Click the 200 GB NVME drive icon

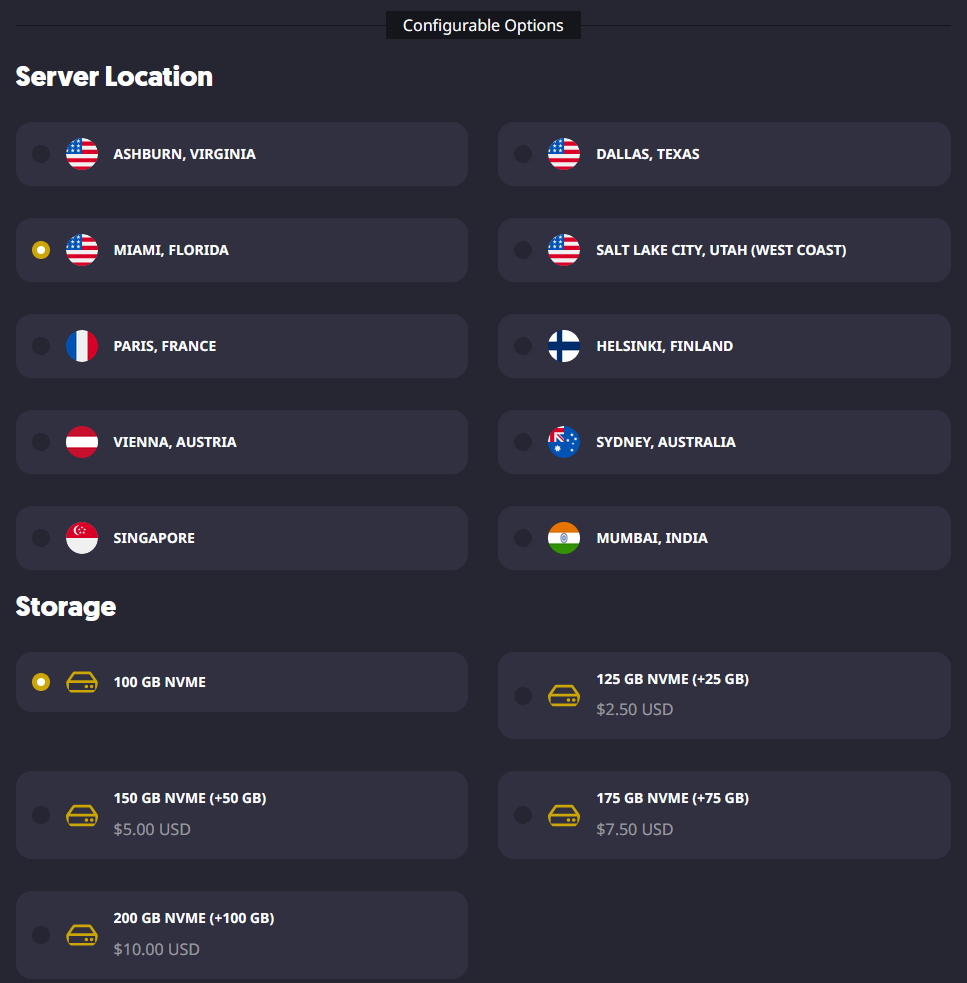[82, 935]
